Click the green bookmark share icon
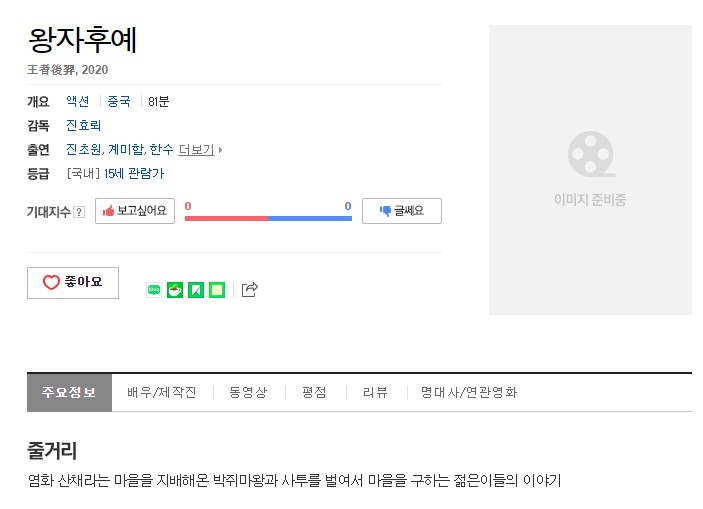The height and width of the screenshot is (509, 703). pos(196,290)
